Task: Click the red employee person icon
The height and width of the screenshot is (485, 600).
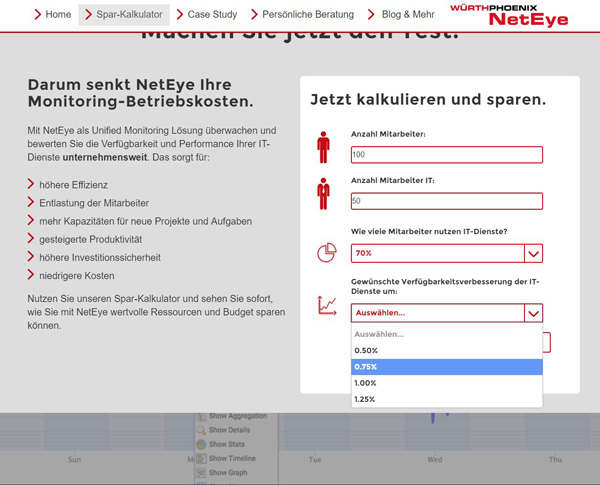Action: 323,147
